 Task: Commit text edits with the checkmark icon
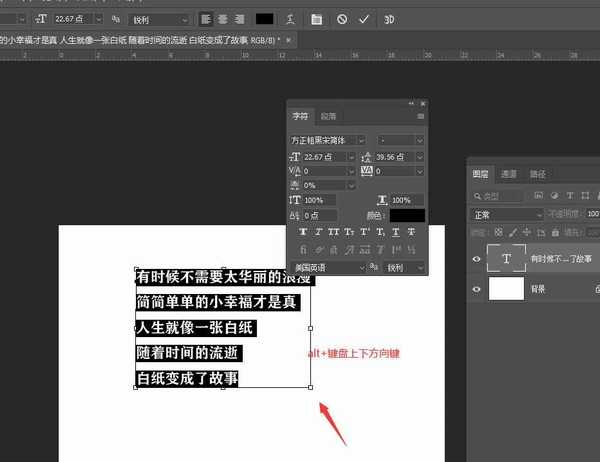[364, 19]
